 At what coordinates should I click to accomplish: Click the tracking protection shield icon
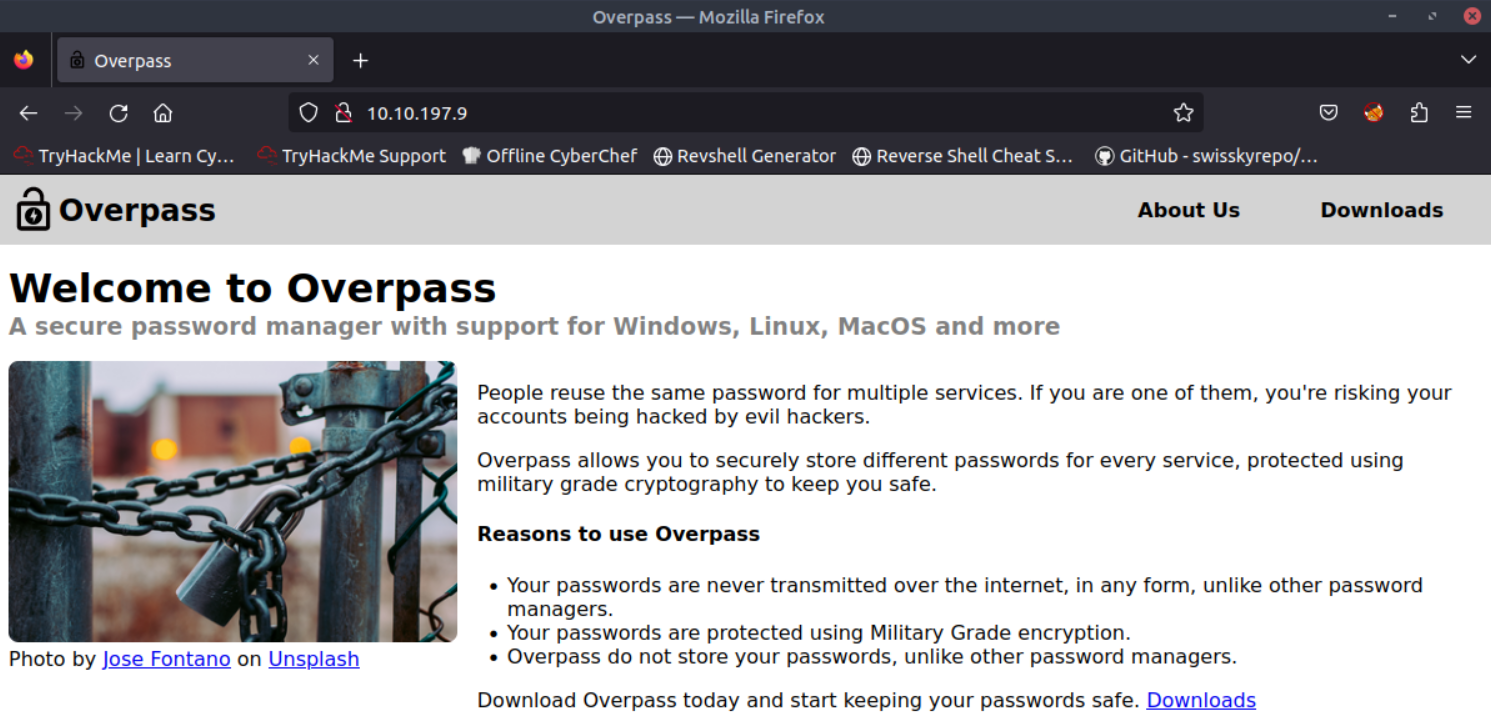[x=309, y=113]
